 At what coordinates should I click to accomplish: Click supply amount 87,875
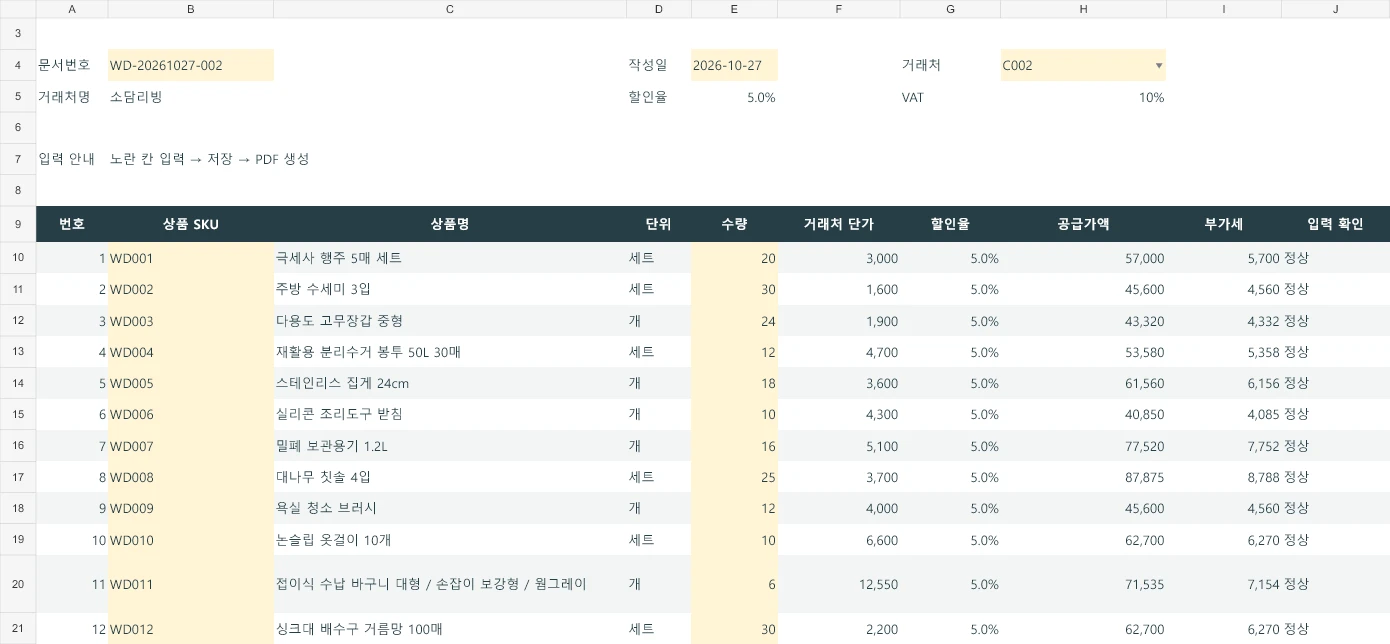pyautogui.click(x=1144, y=477)
